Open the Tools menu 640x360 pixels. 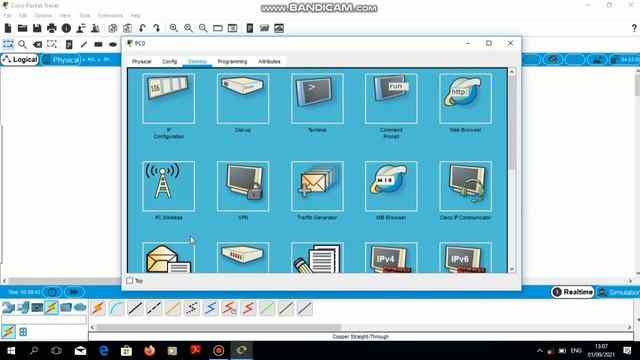pyautogui.click(x=84, y=16)
